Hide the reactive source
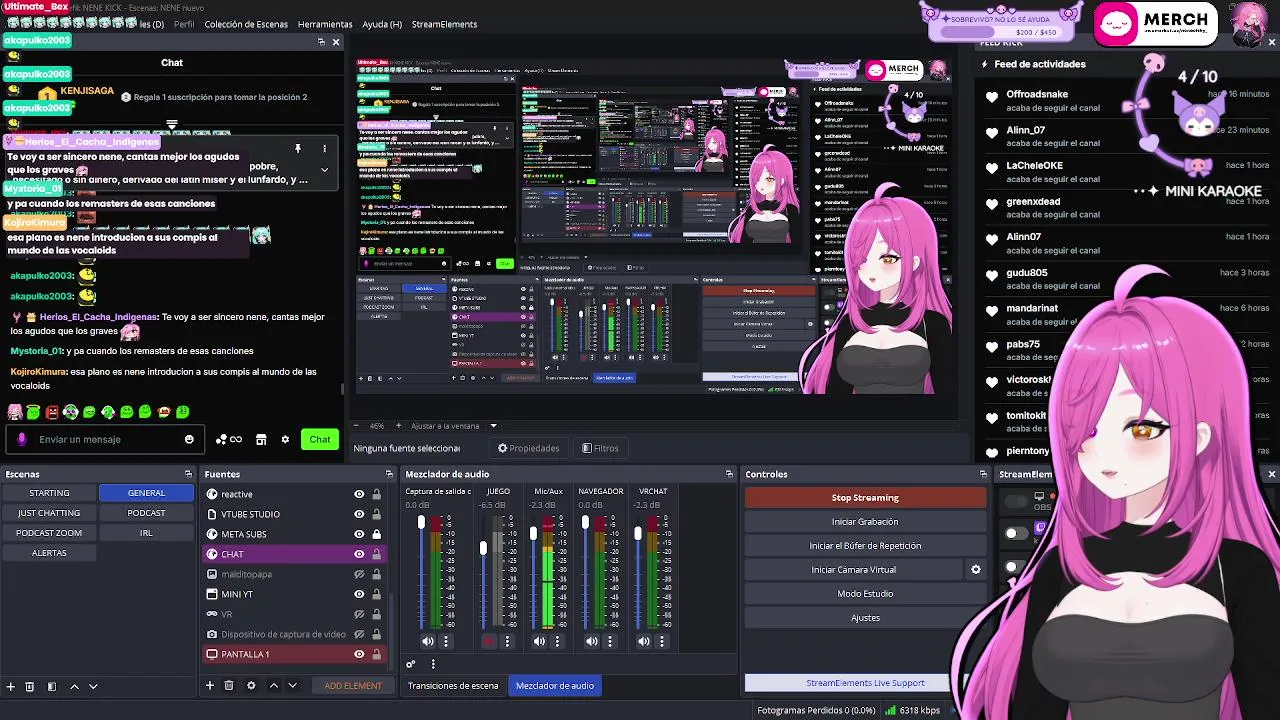Image resolution: width=1280 pixels, height=720 pixels. coord(359,494)
